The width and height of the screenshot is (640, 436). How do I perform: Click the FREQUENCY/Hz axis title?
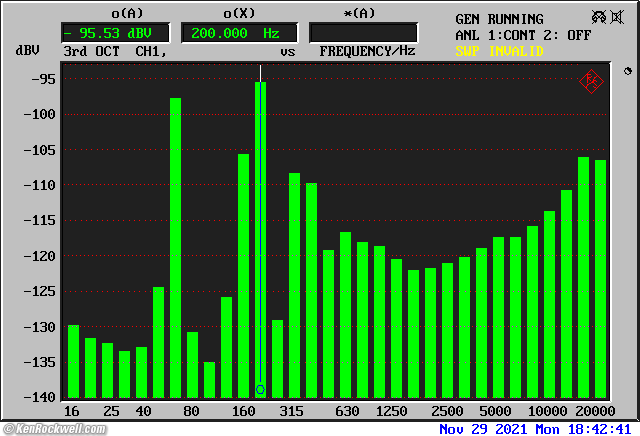point(367,51)
